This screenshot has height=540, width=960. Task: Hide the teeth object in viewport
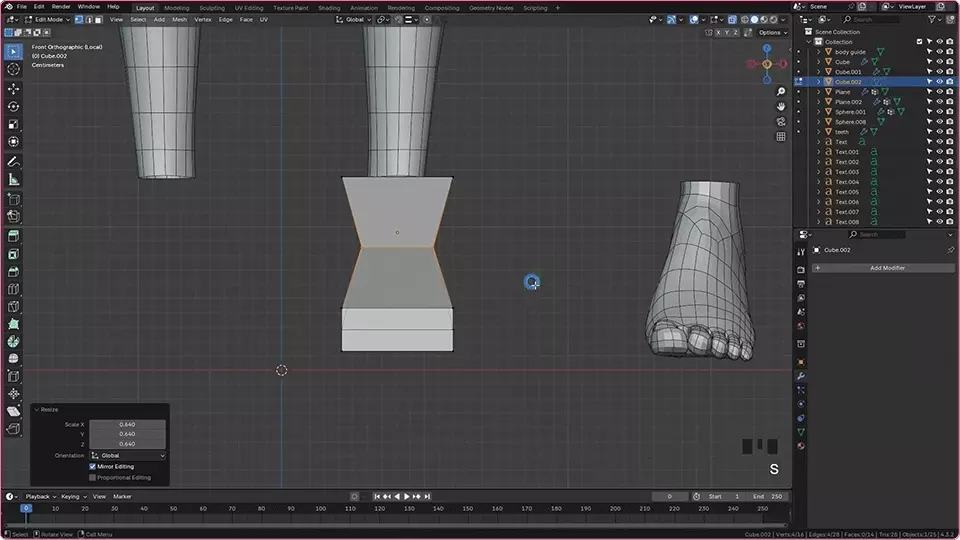click(940, 132)
